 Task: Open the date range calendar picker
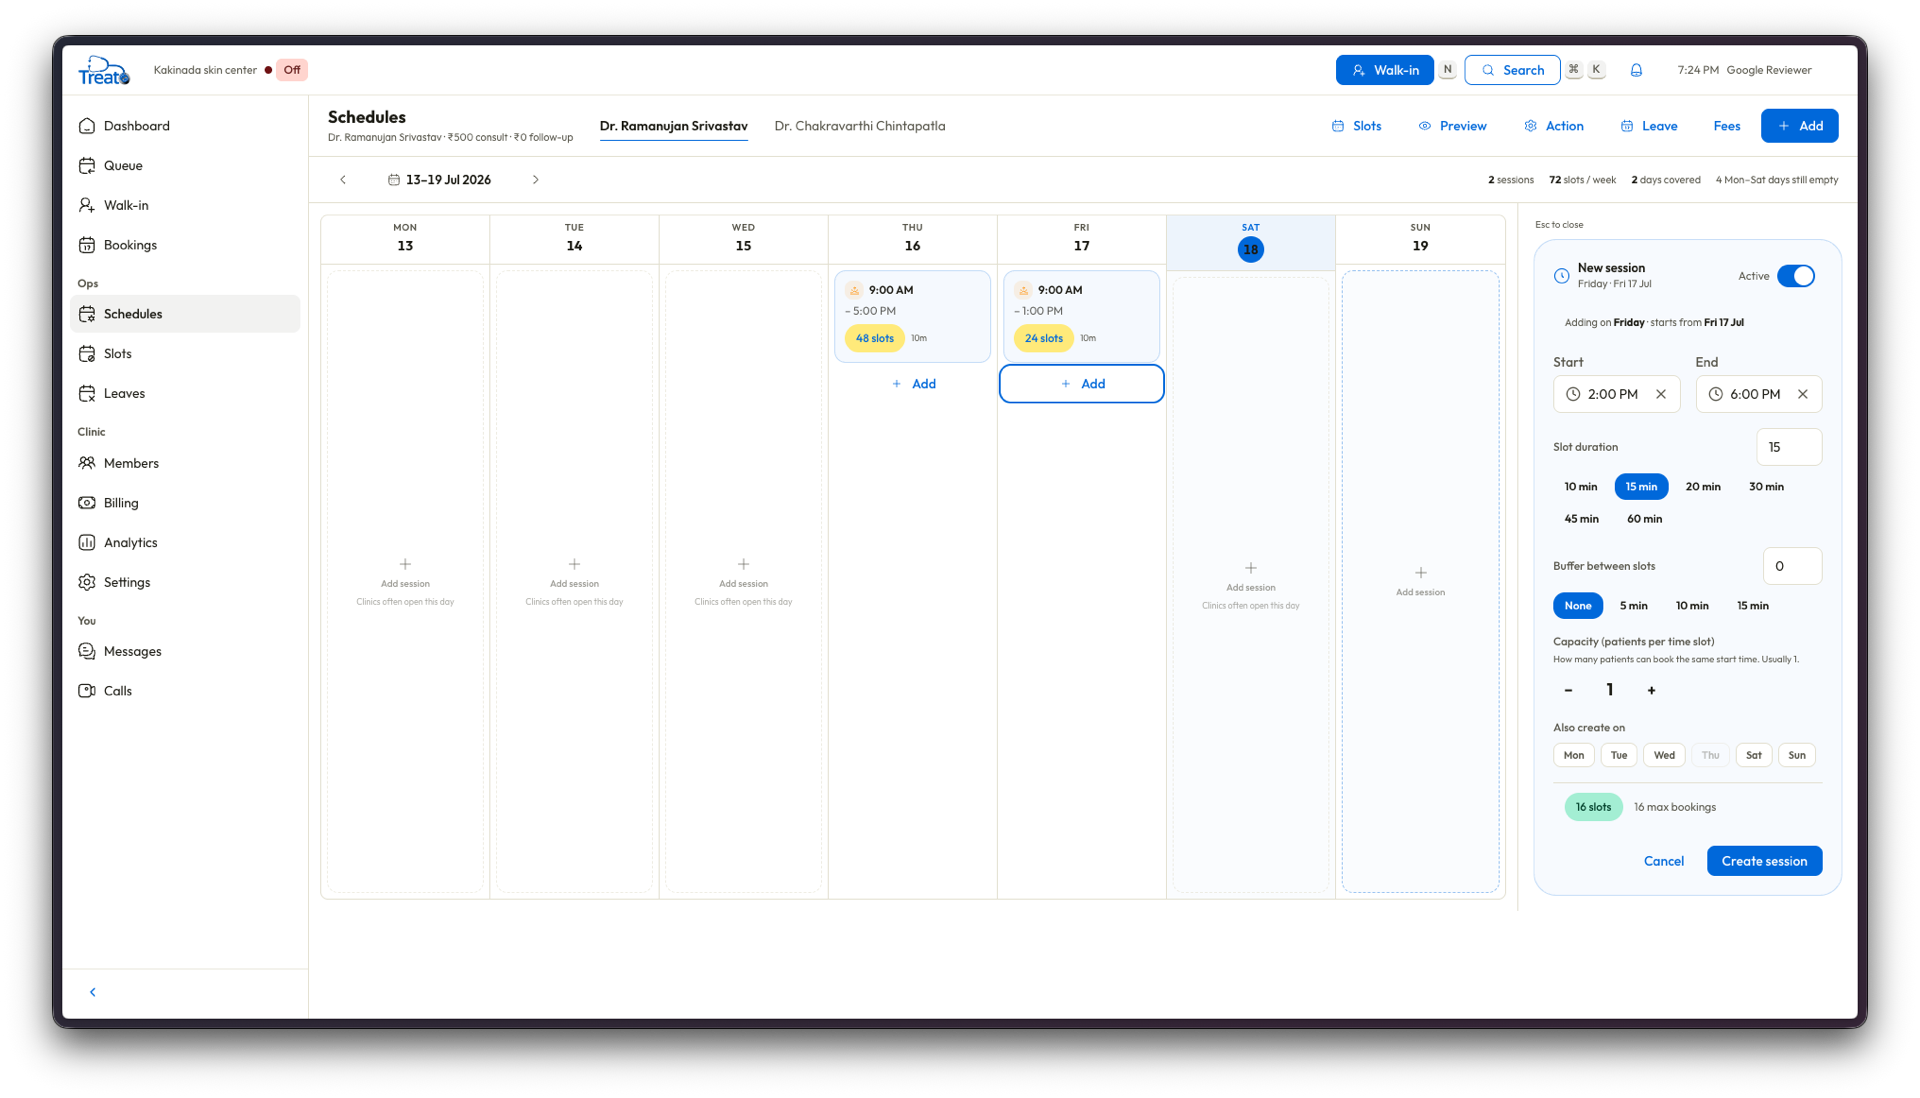click(439, 180)
